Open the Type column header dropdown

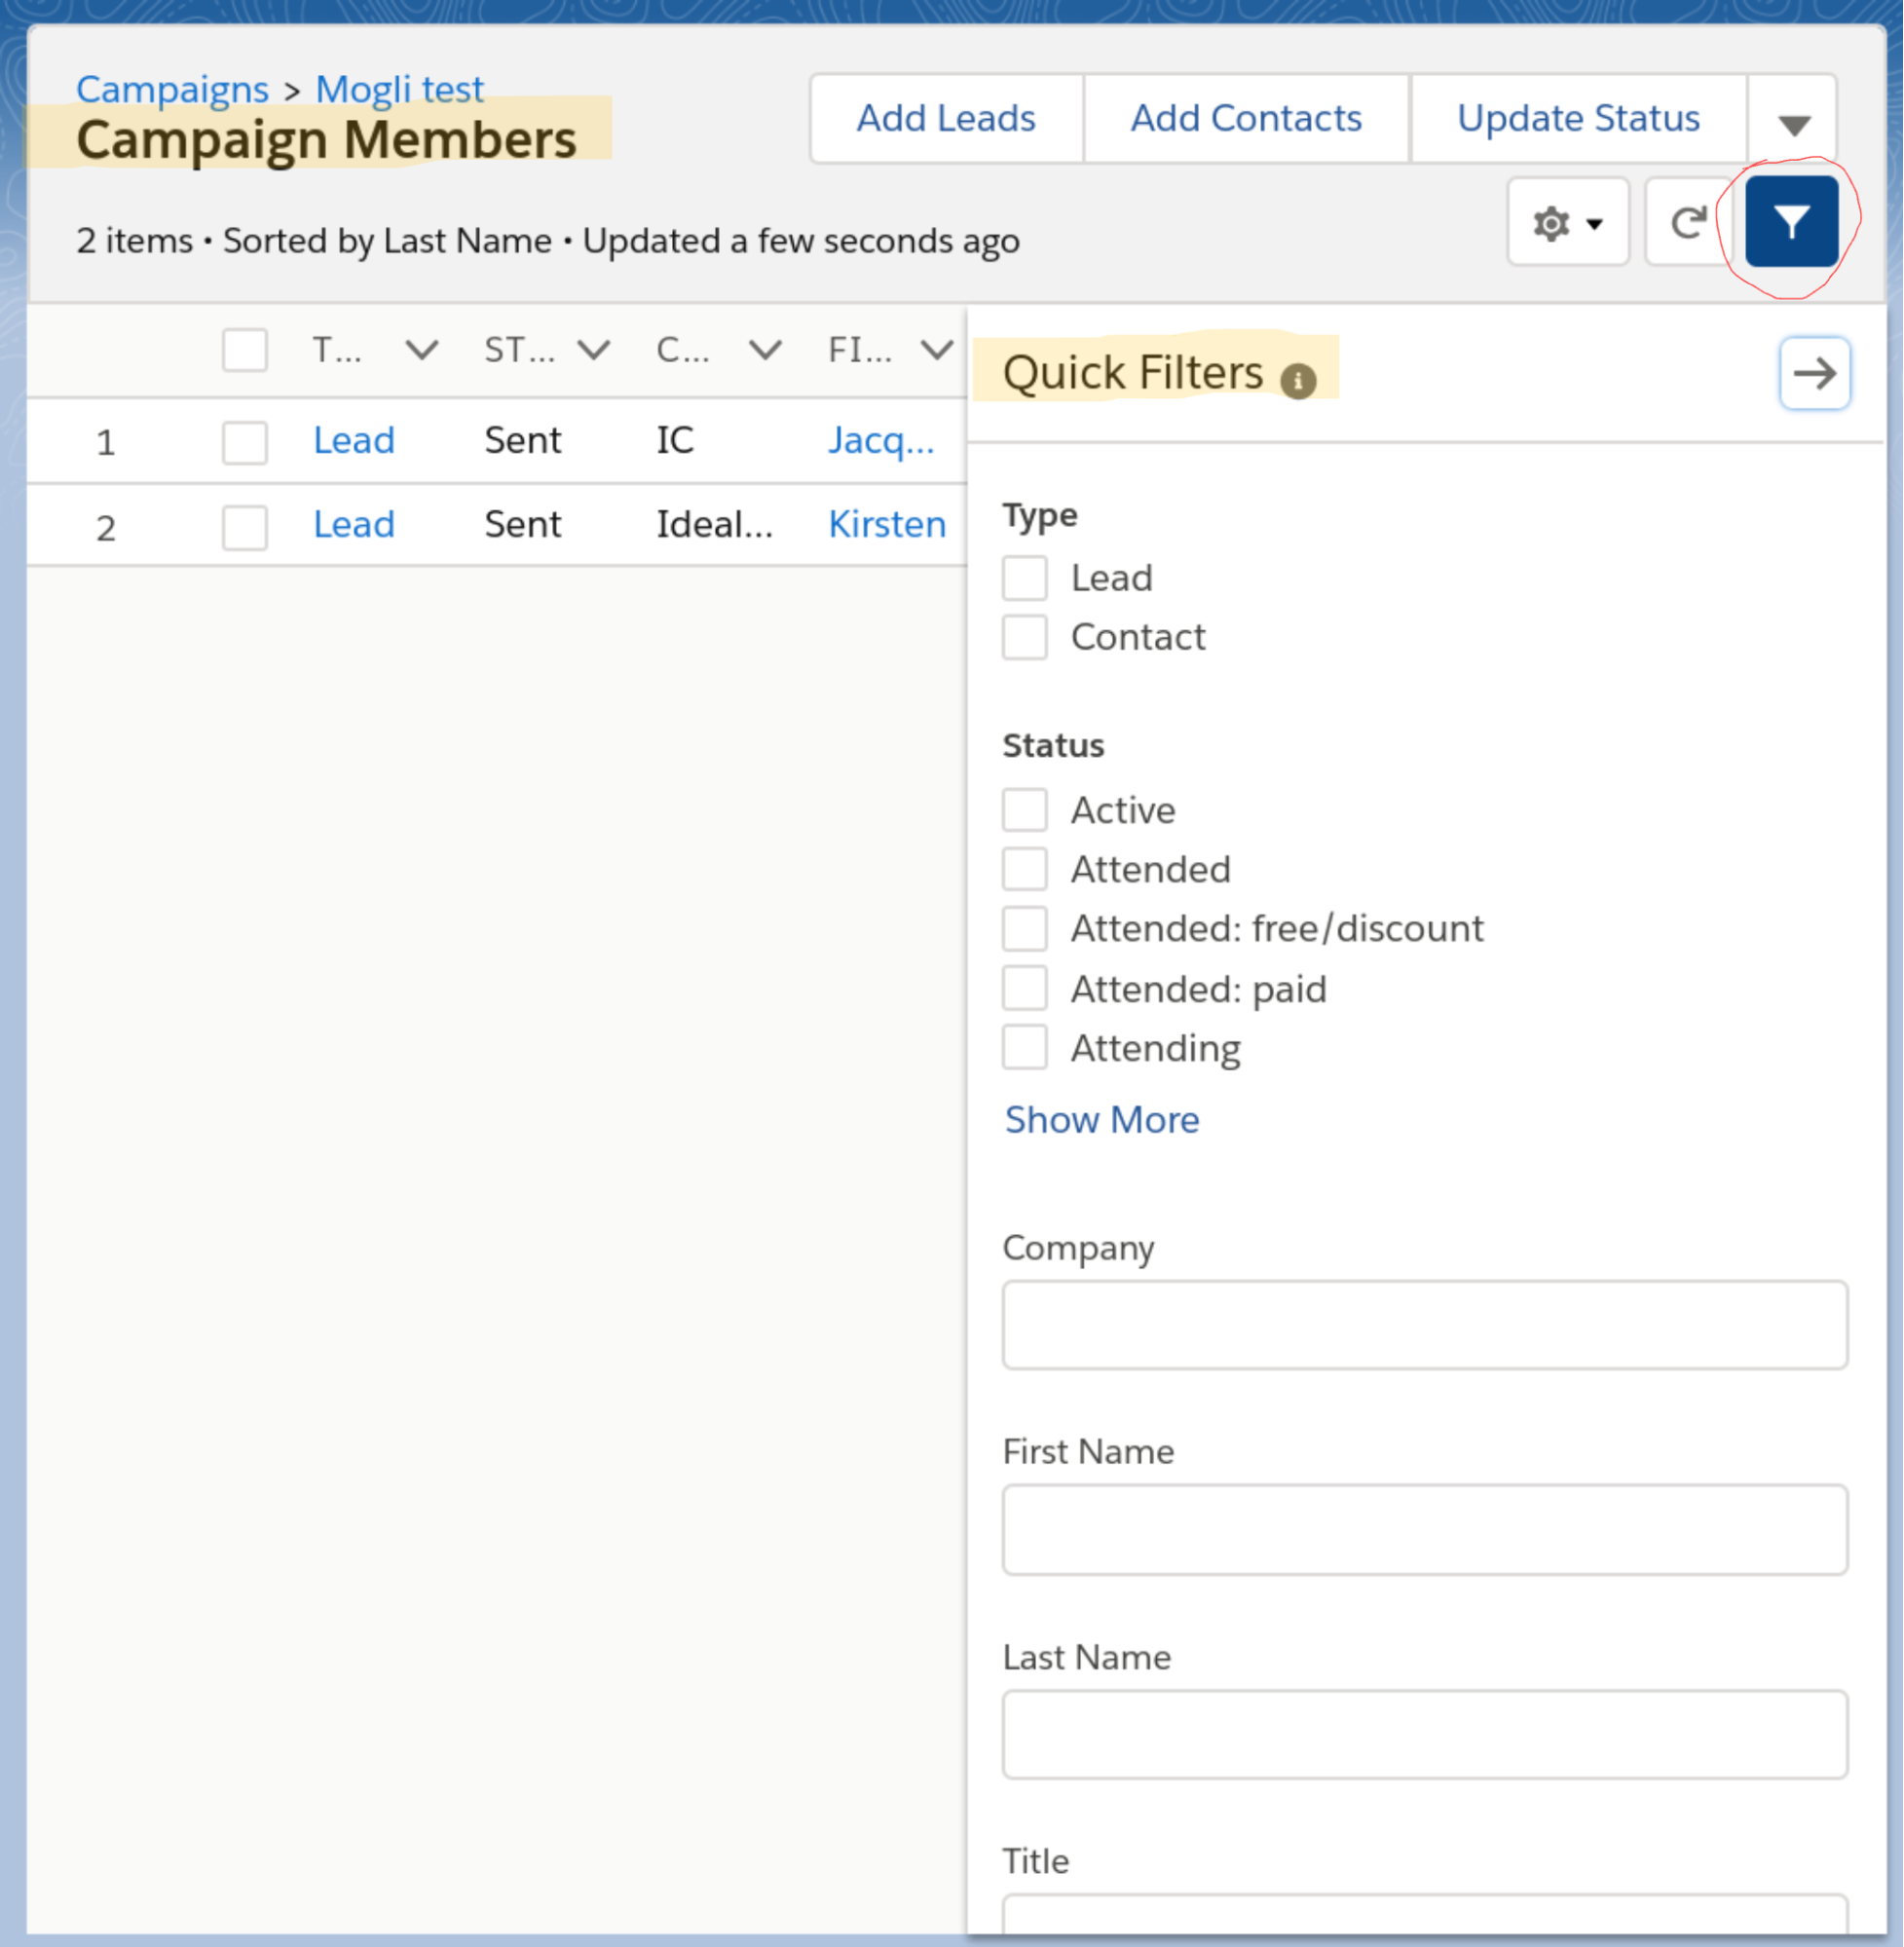pos(421,350)
